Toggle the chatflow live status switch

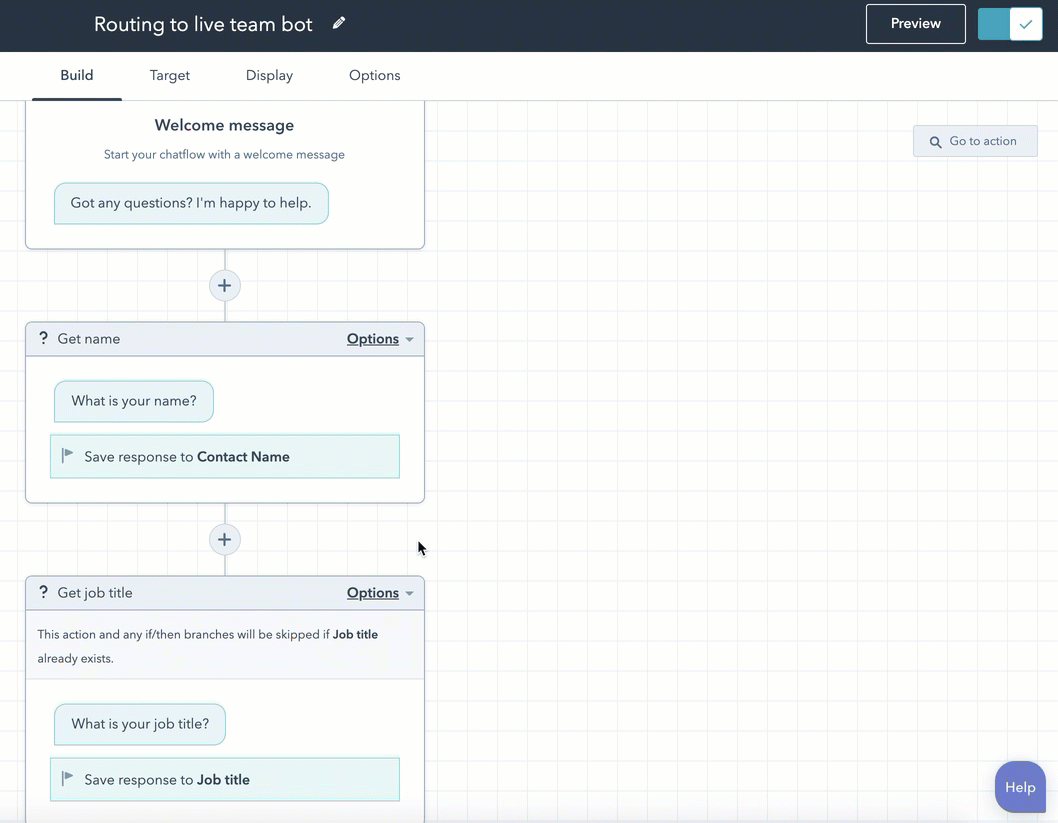pos(1009,23)
